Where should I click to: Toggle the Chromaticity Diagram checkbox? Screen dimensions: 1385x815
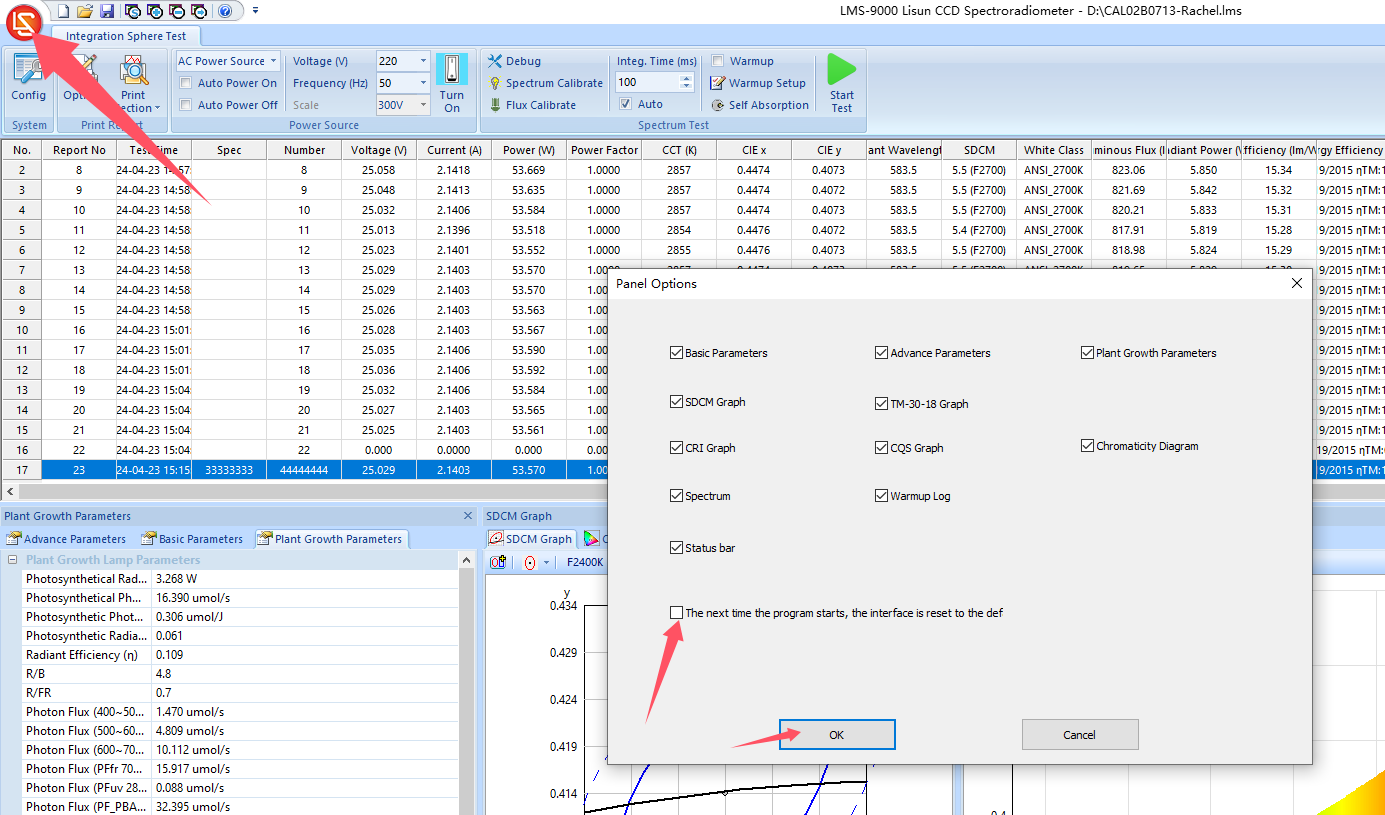(x=1087, y=446)
